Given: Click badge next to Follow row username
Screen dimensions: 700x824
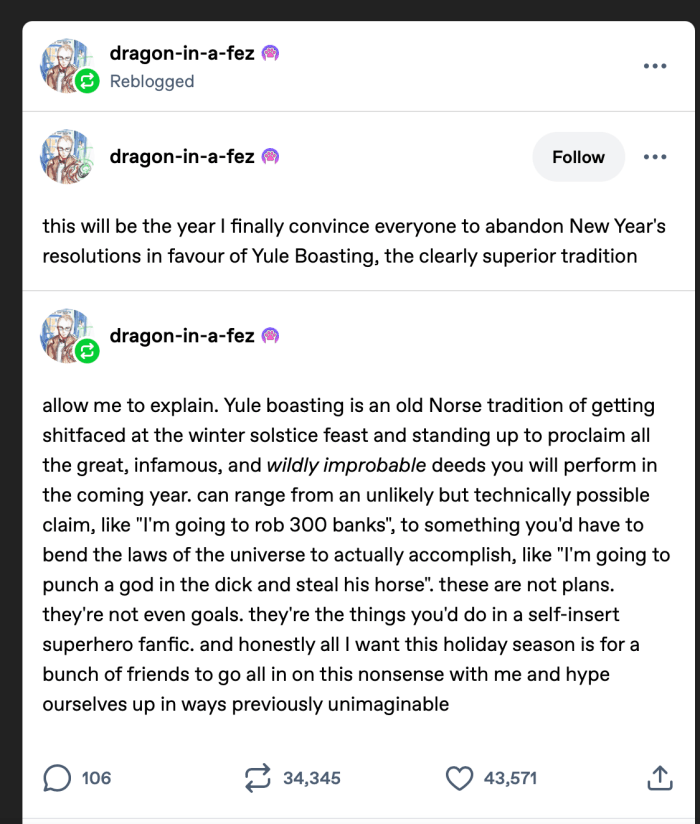Looking at the screenshot, I should click(x=270, y=157).
